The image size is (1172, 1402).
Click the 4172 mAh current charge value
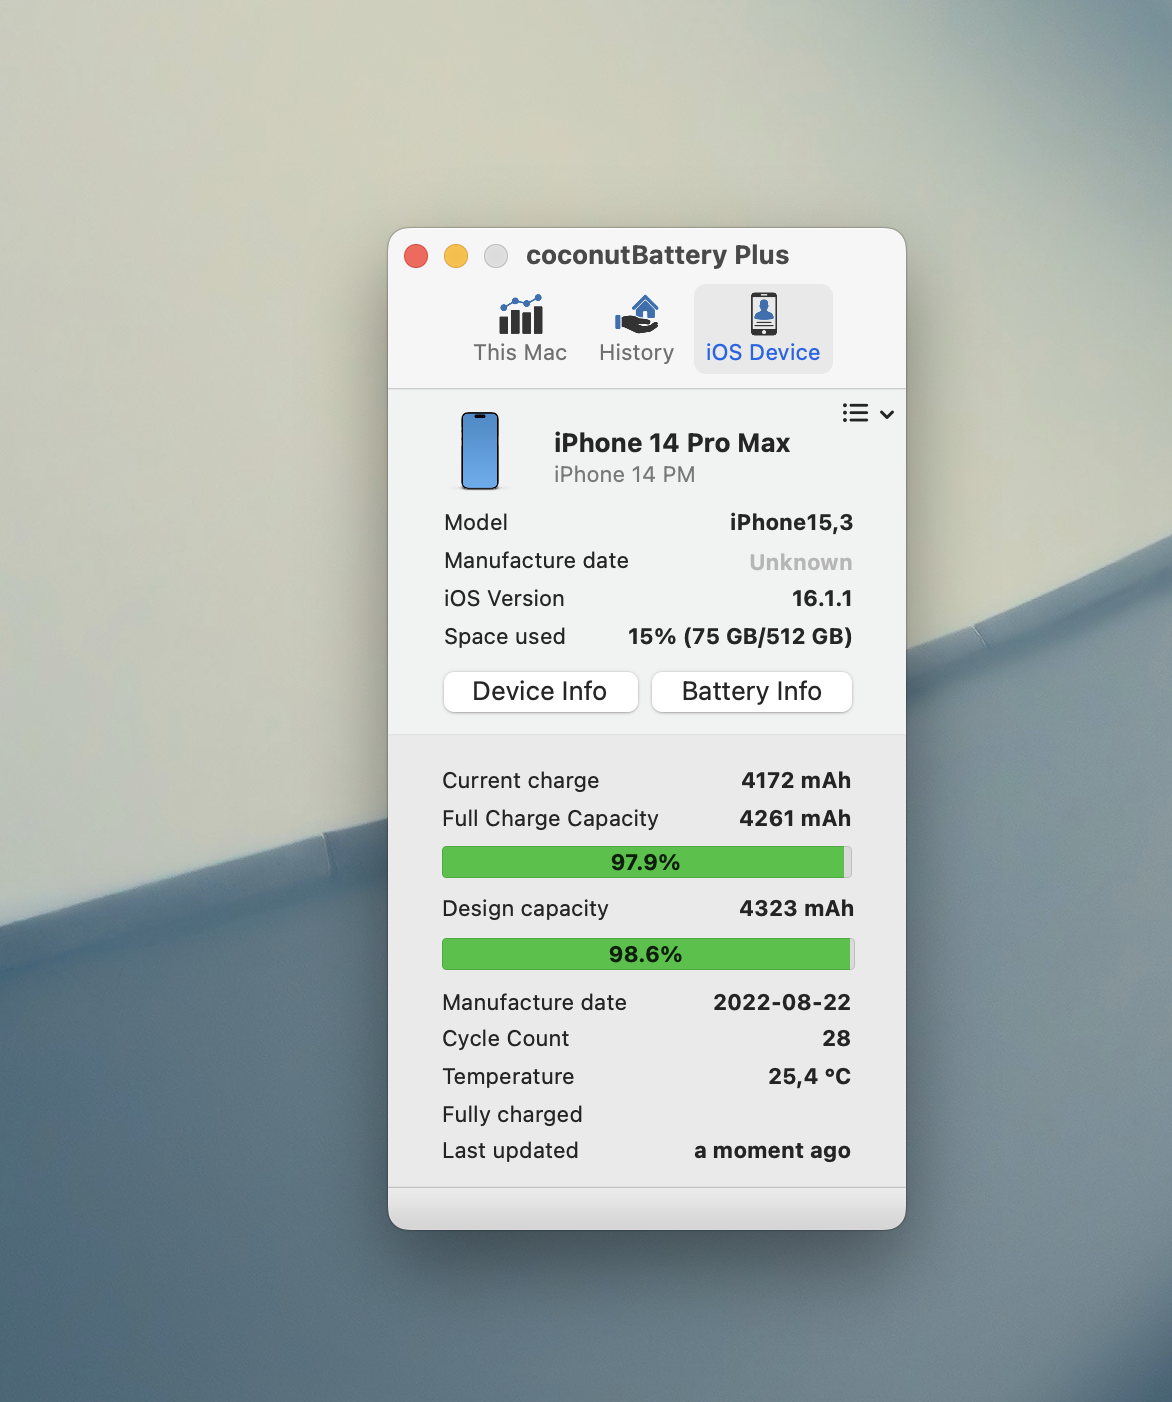(x=796, y=780)
